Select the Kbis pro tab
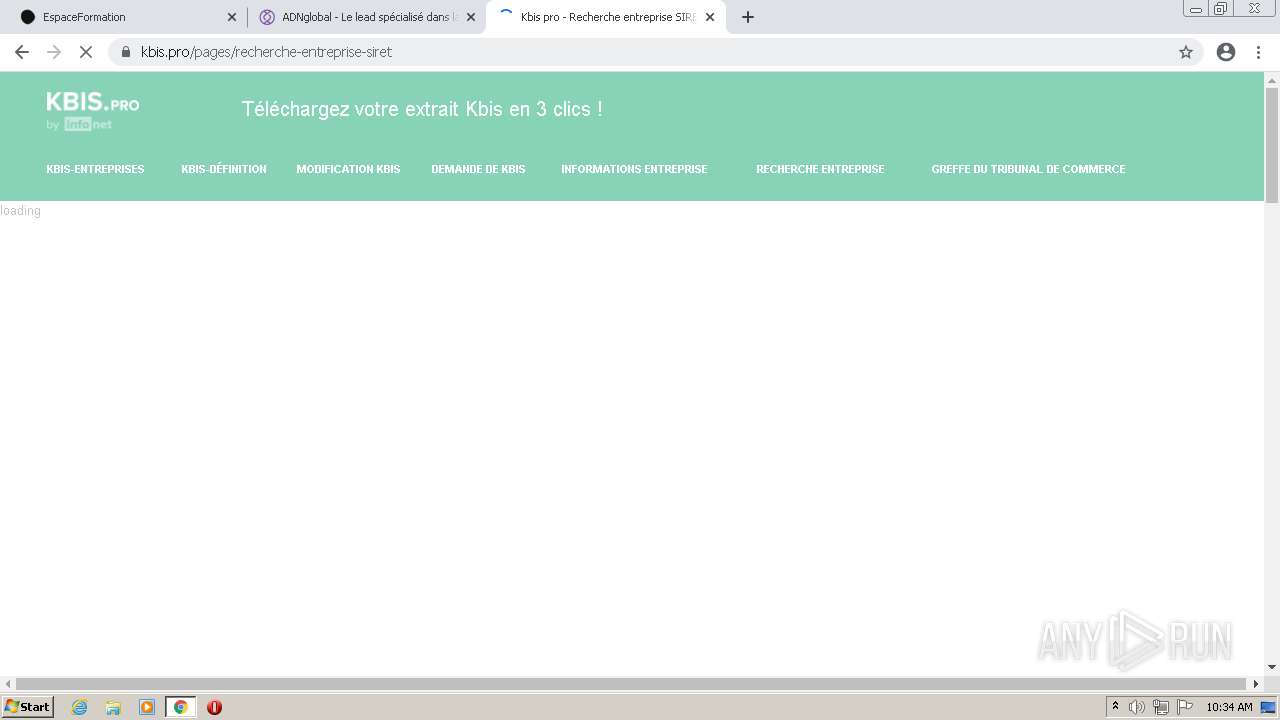Image resolution: width=1280 pixels, height=720 pixels. 606,17
